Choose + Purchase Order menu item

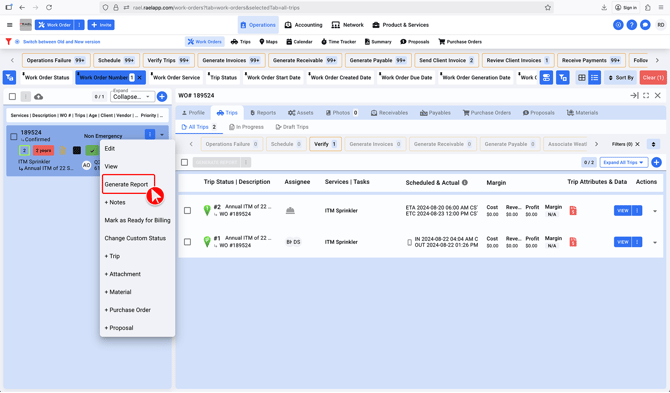(127, 310)
